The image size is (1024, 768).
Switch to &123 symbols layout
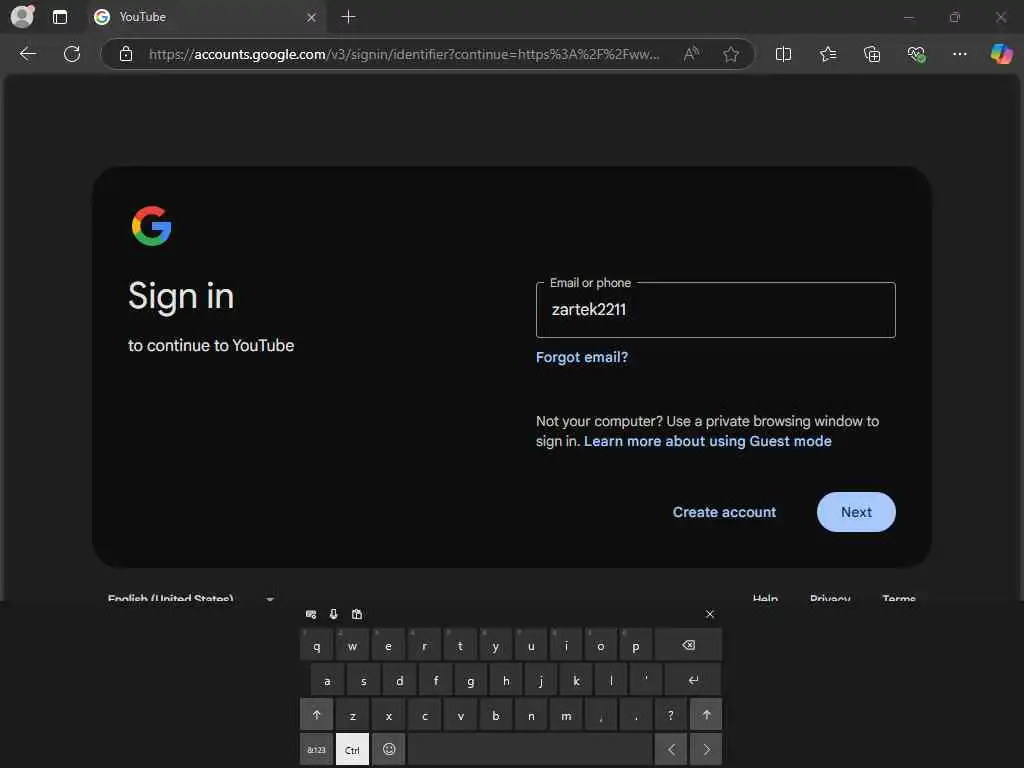(317, 749)
